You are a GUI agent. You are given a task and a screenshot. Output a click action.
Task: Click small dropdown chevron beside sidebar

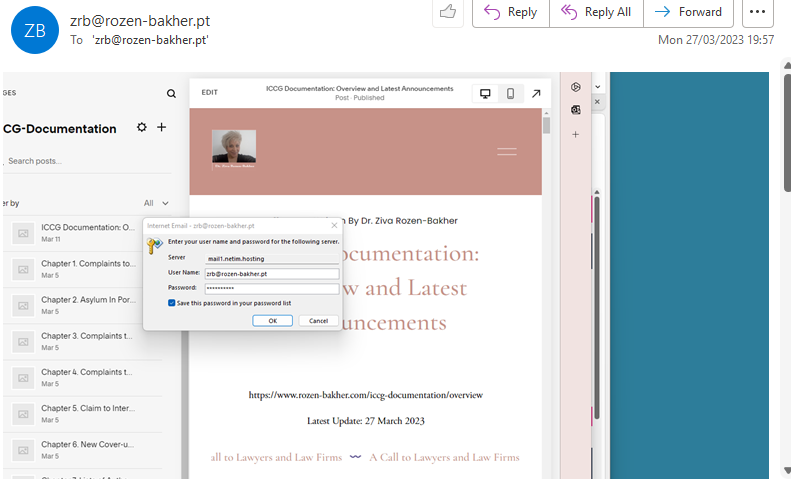(x=598, y=87)
